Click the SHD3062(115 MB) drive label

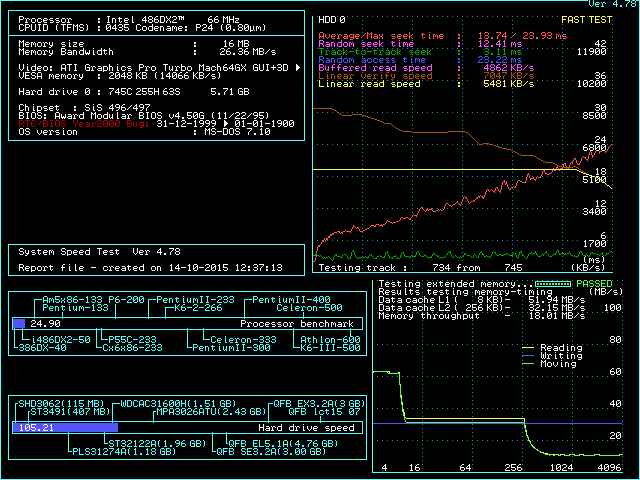pos(62,404)
